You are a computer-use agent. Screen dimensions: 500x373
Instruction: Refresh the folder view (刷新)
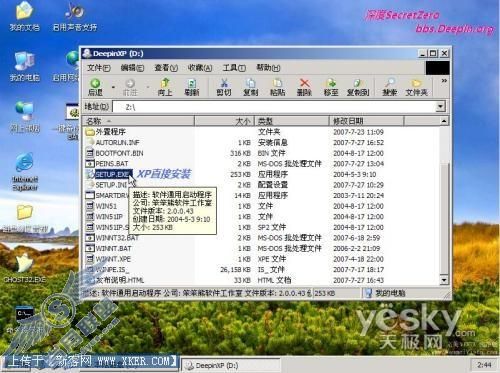pos(192,87)
